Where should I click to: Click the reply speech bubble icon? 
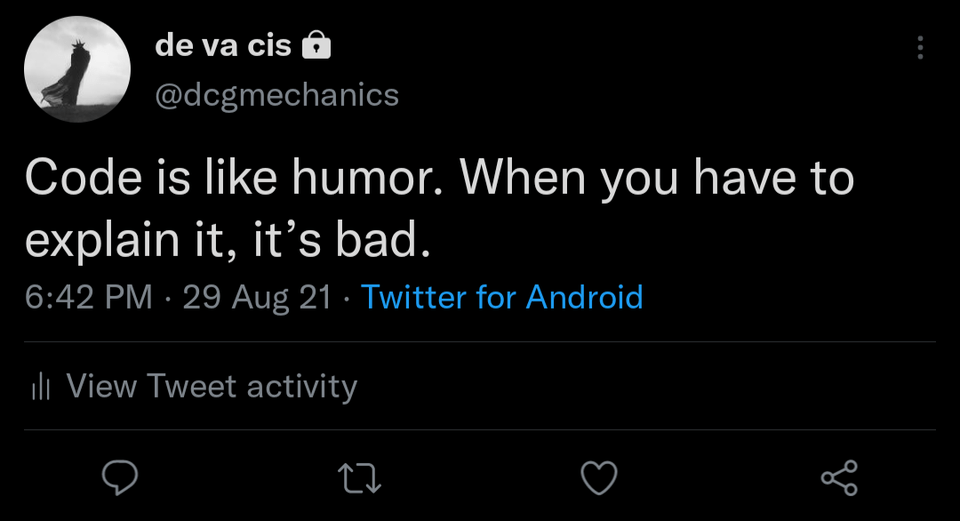[120, 477]
